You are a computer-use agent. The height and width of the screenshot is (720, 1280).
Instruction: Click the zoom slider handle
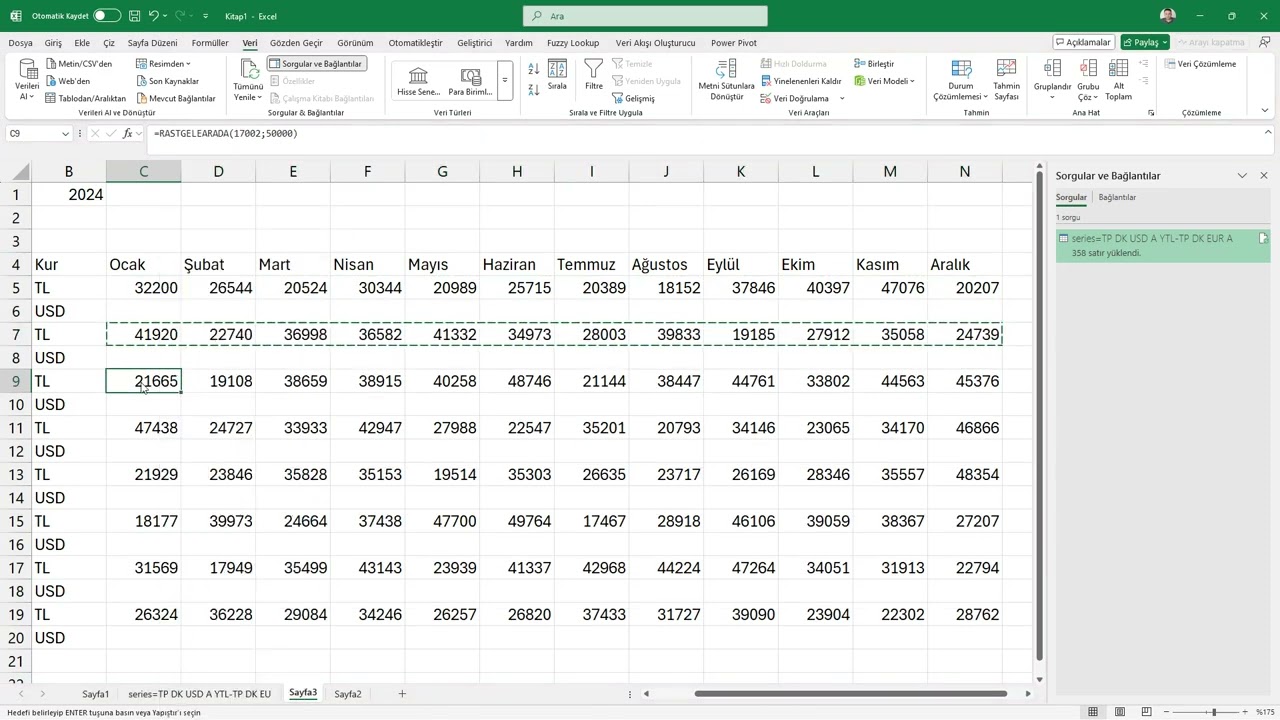tap(1213, 712)
